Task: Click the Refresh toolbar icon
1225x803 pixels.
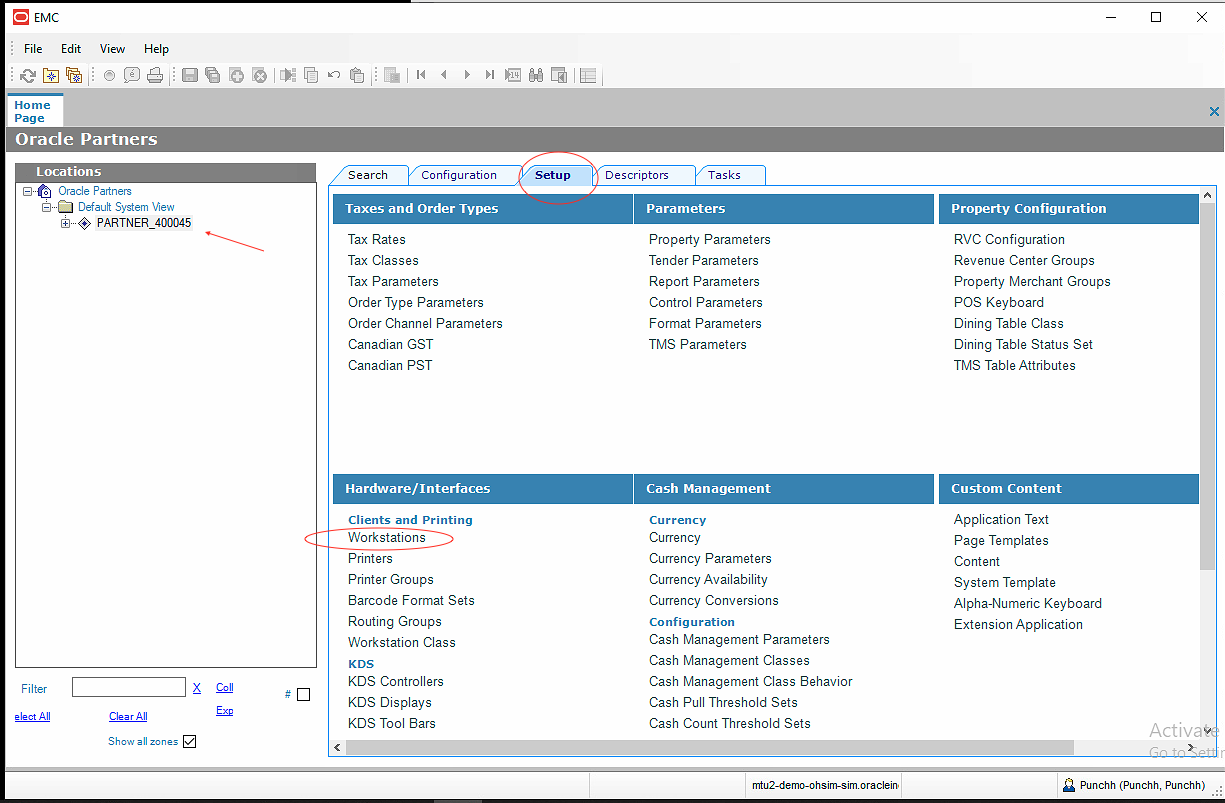Action: (28, 75)
